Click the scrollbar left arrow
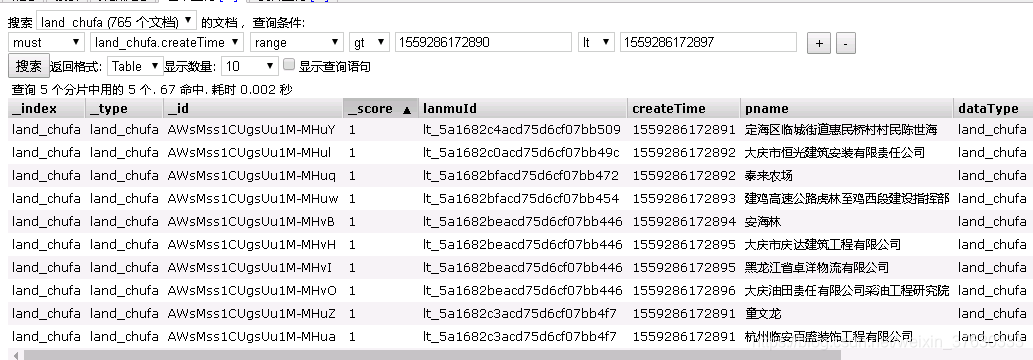Image resolution: width=1033 pixels, height=360 pixels. click(16, 355)
